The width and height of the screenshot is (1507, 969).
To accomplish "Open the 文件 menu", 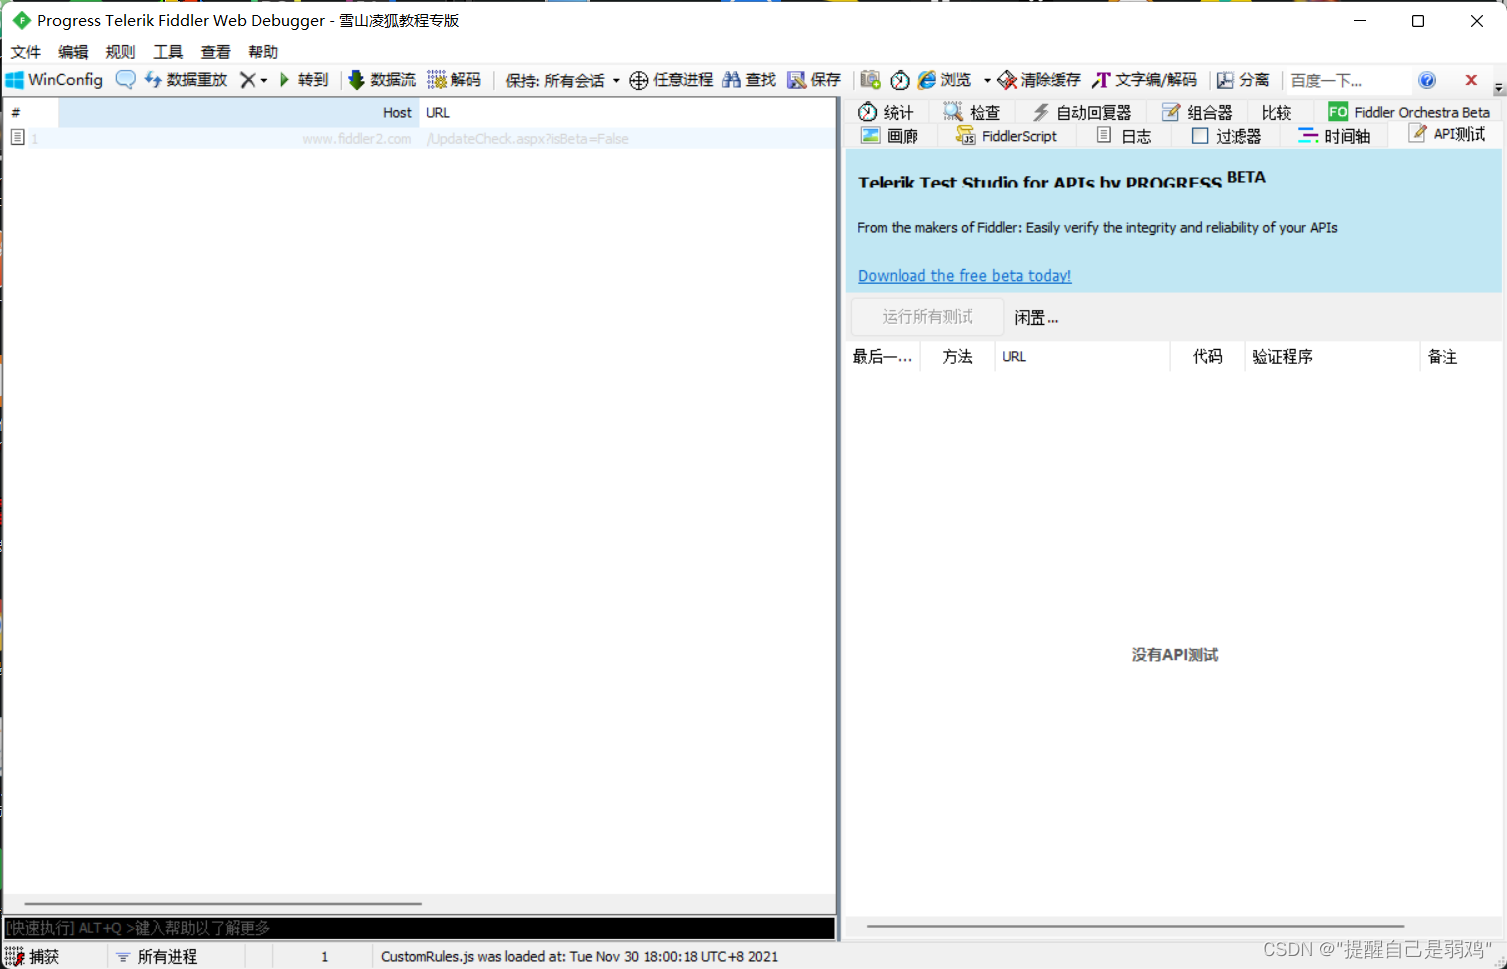I will pyautogui.click(x=26, y=52).
